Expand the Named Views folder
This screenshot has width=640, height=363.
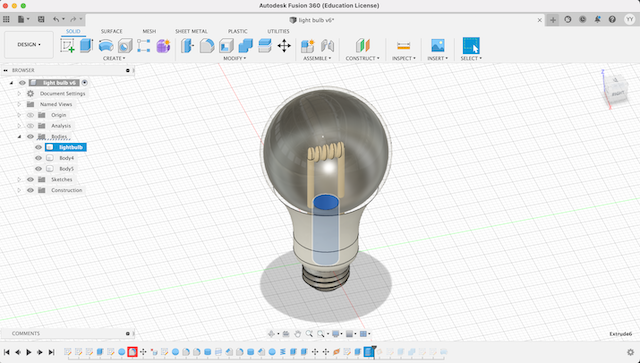19,104
